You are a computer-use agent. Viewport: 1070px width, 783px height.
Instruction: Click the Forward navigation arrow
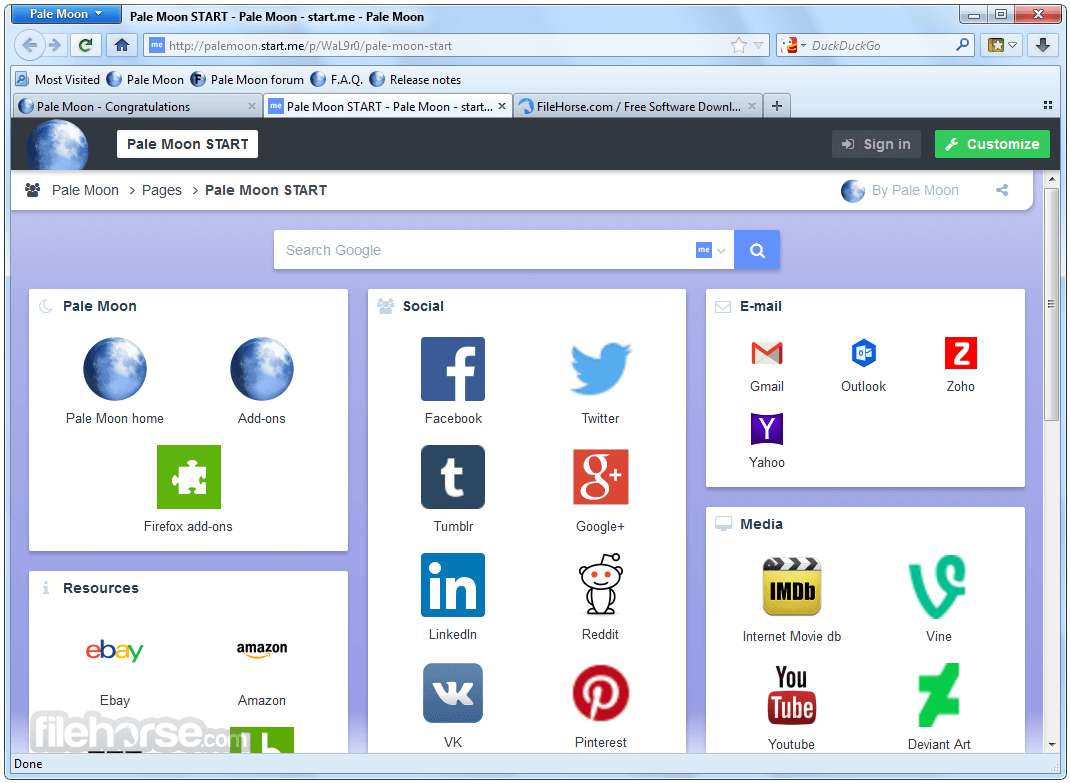(x=55, y=46)
